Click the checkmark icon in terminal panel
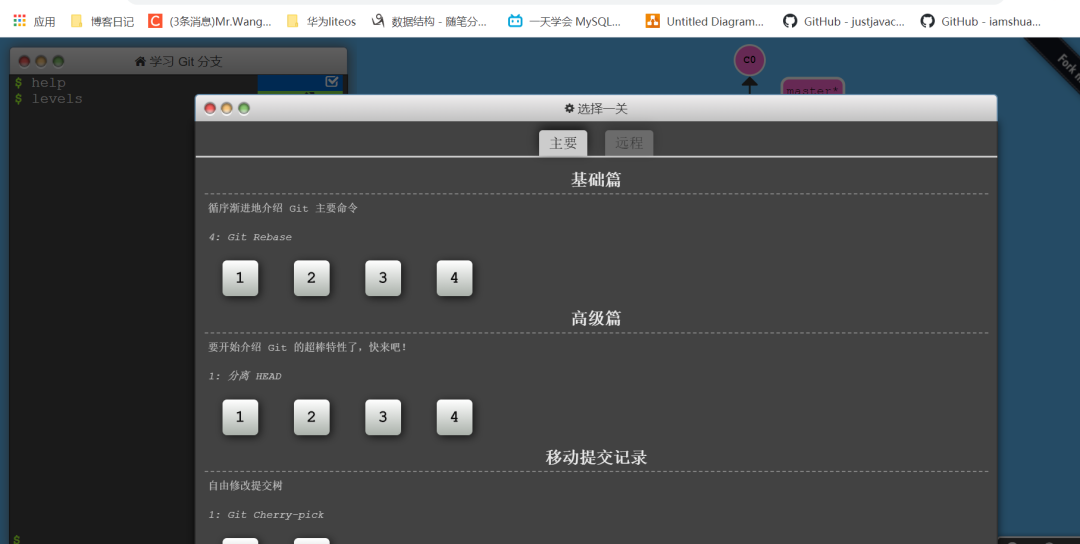This screenshot has height=544, width=1080. pos(332,82)
